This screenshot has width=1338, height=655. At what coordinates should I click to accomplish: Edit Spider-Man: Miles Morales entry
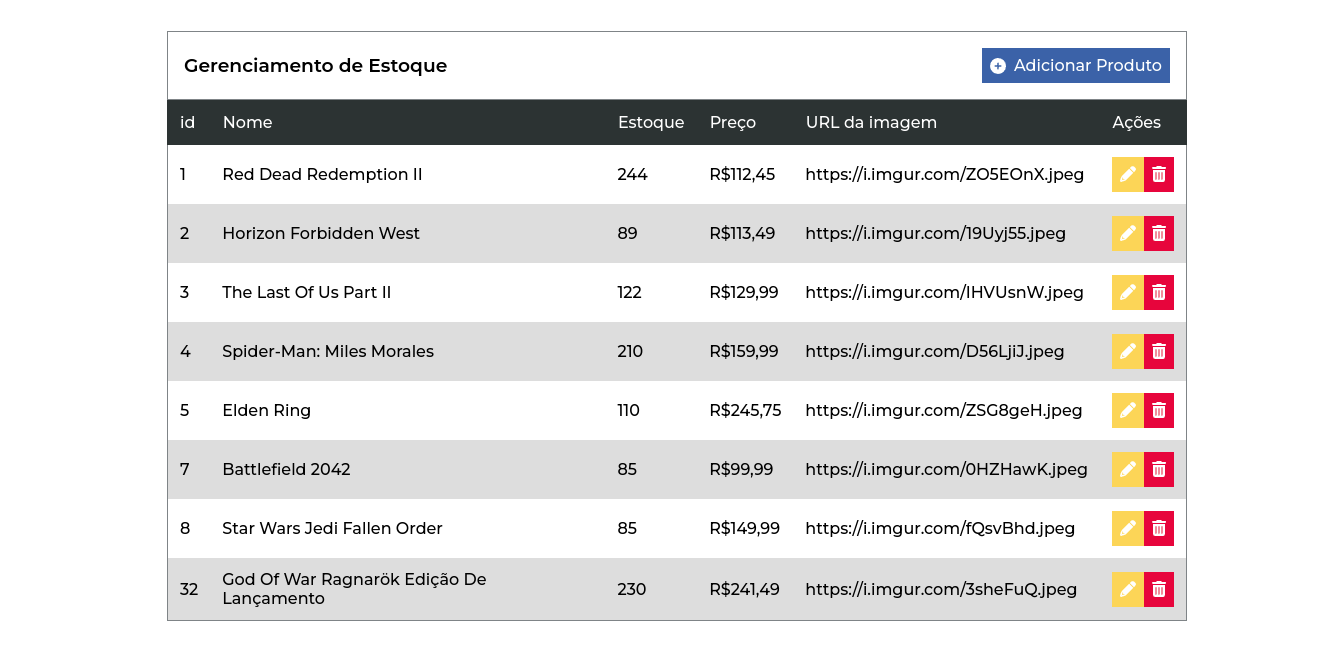tap(1127, 351)
